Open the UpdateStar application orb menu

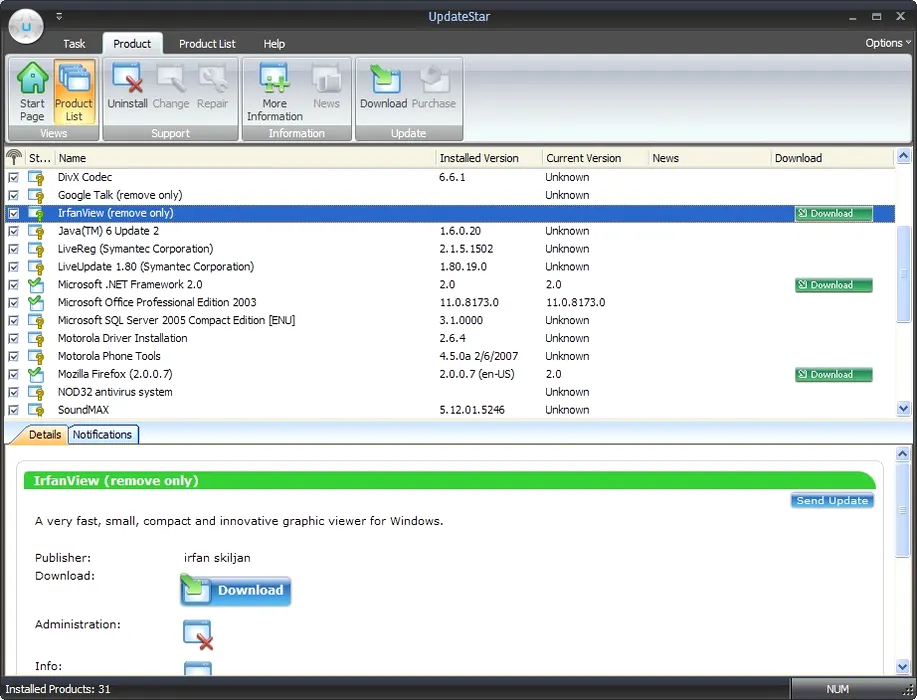coord(26,26)
